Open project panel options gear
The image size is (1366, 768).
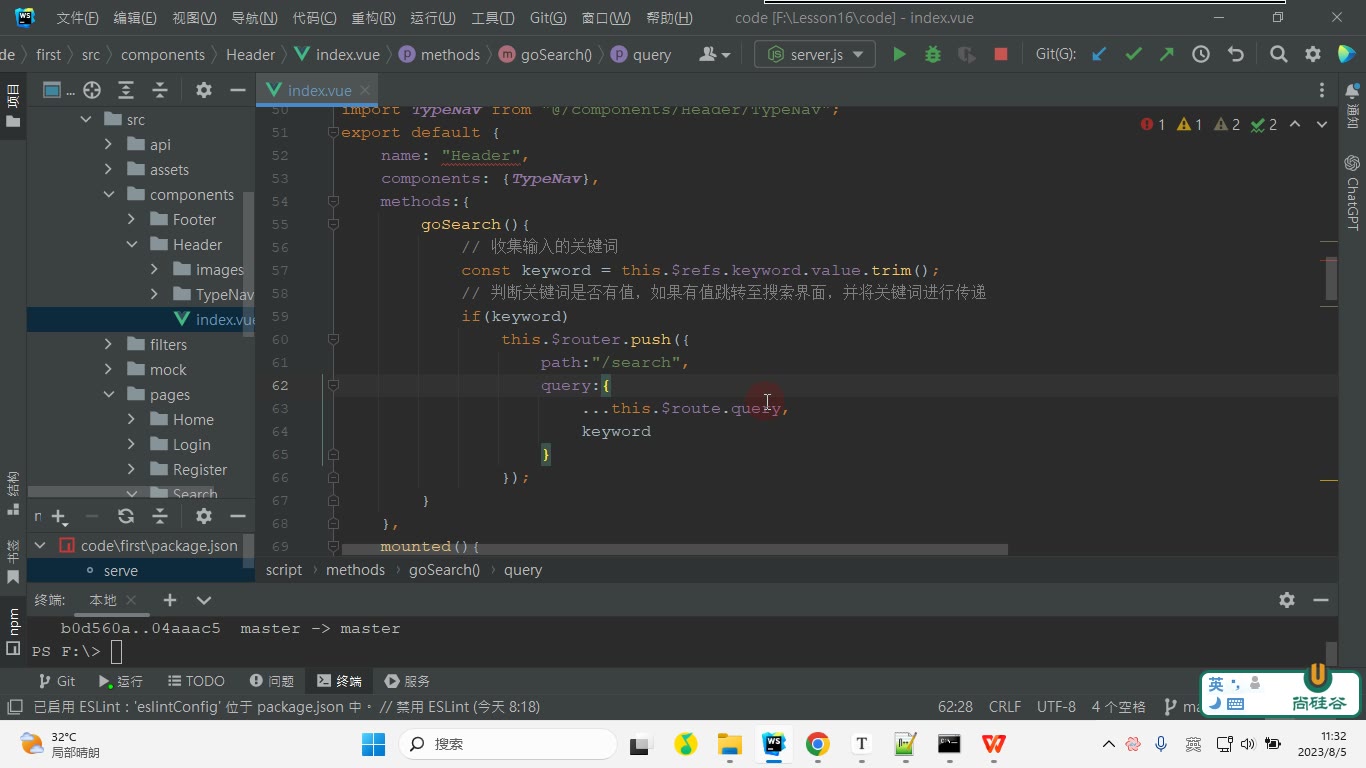pyautogui.click(x=204, y=90)
